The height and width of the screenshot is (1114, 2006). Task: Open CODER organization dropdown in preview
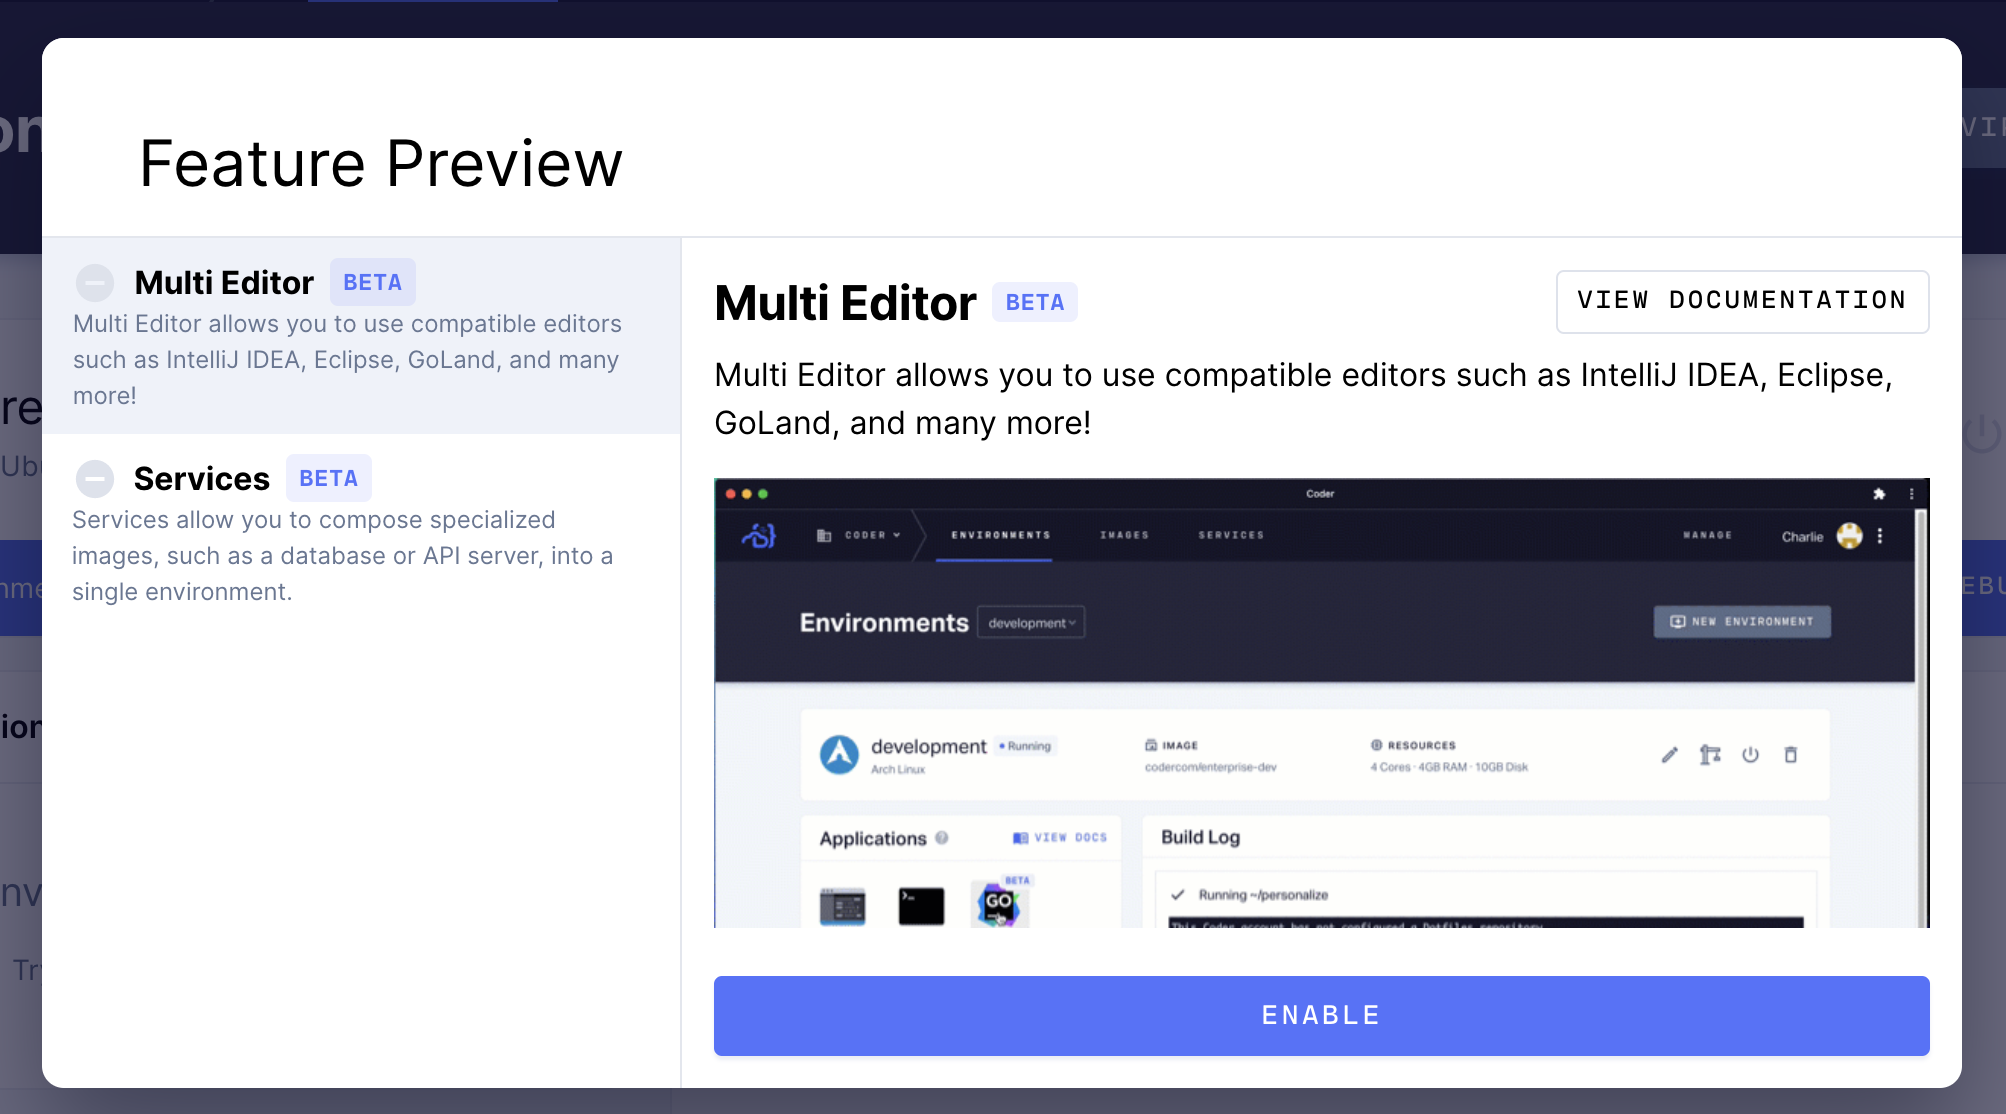[859, 535]
